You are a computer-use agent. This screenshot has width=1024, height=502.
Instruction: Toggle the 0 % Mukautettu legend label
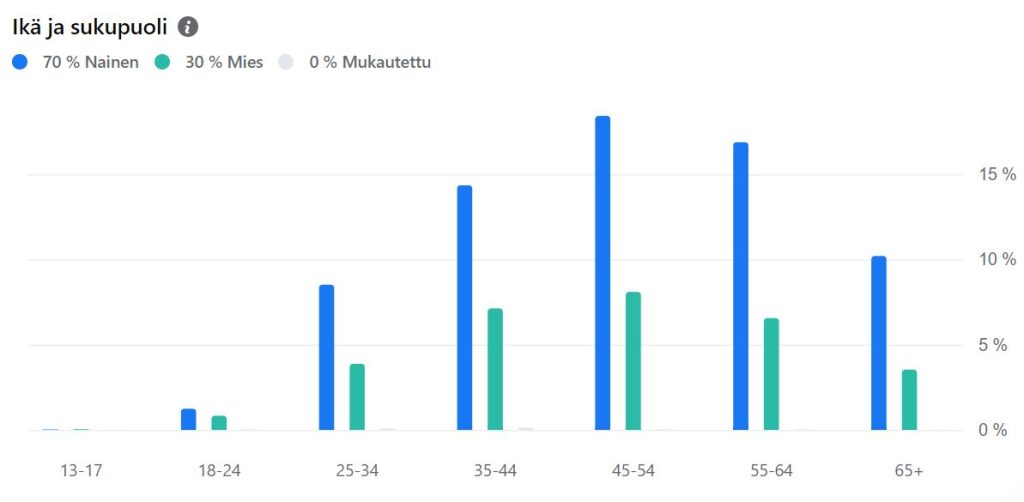click(370, 62)
